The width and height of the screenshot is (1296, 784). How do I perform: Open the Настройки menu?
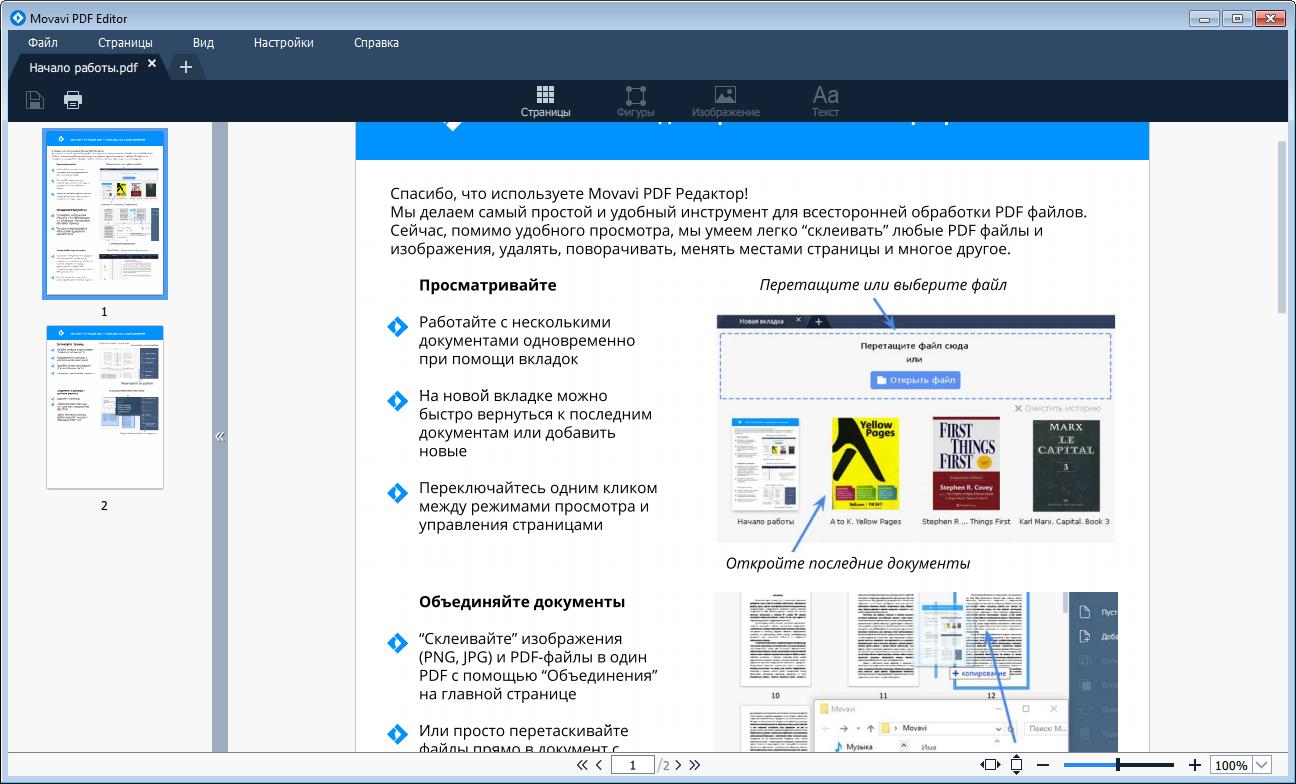[283, 43]
